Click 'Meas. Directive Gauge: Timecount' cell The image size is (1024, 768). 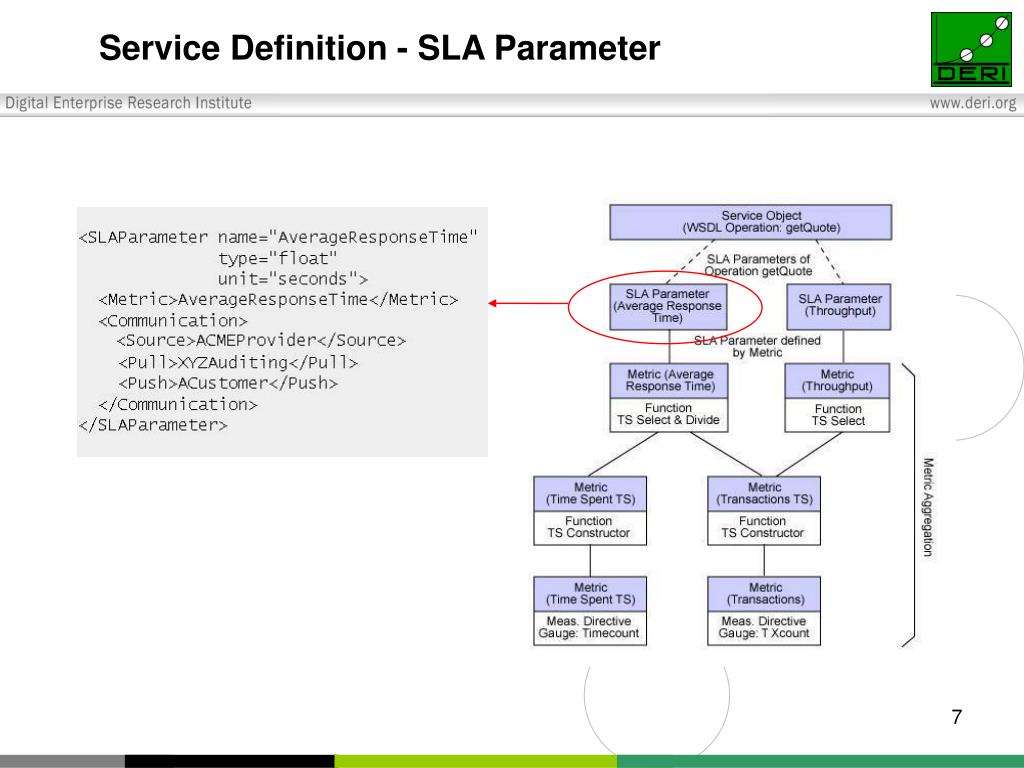click(x=590, y=628)
